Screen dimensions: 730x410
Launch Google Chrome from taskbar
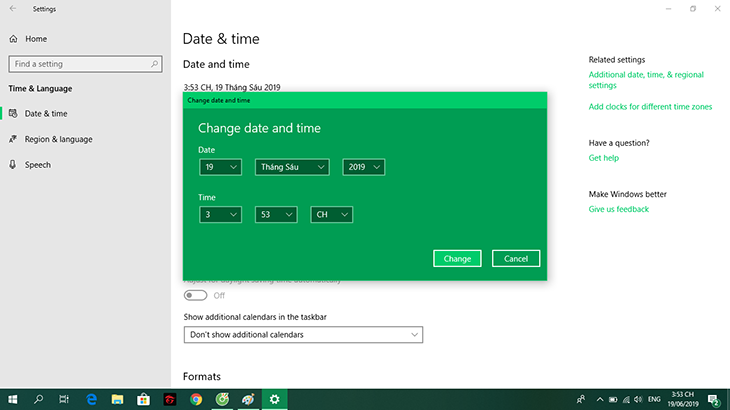(196, 399)
